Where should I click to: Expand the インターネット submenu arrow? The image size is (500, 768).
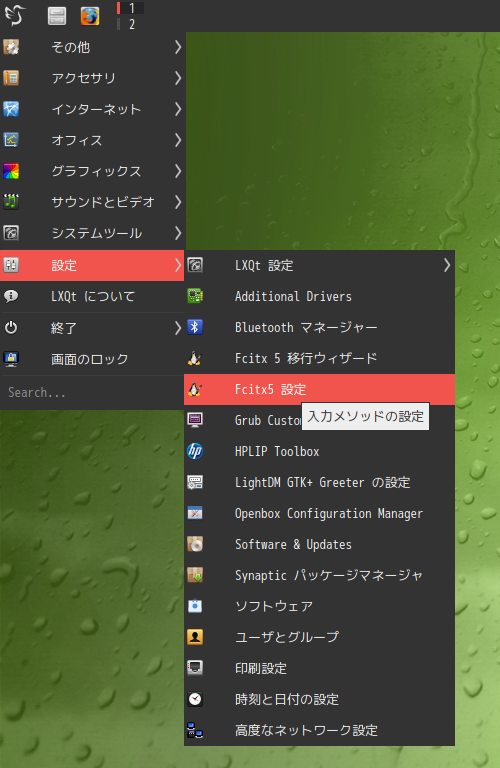coord(178,109)
